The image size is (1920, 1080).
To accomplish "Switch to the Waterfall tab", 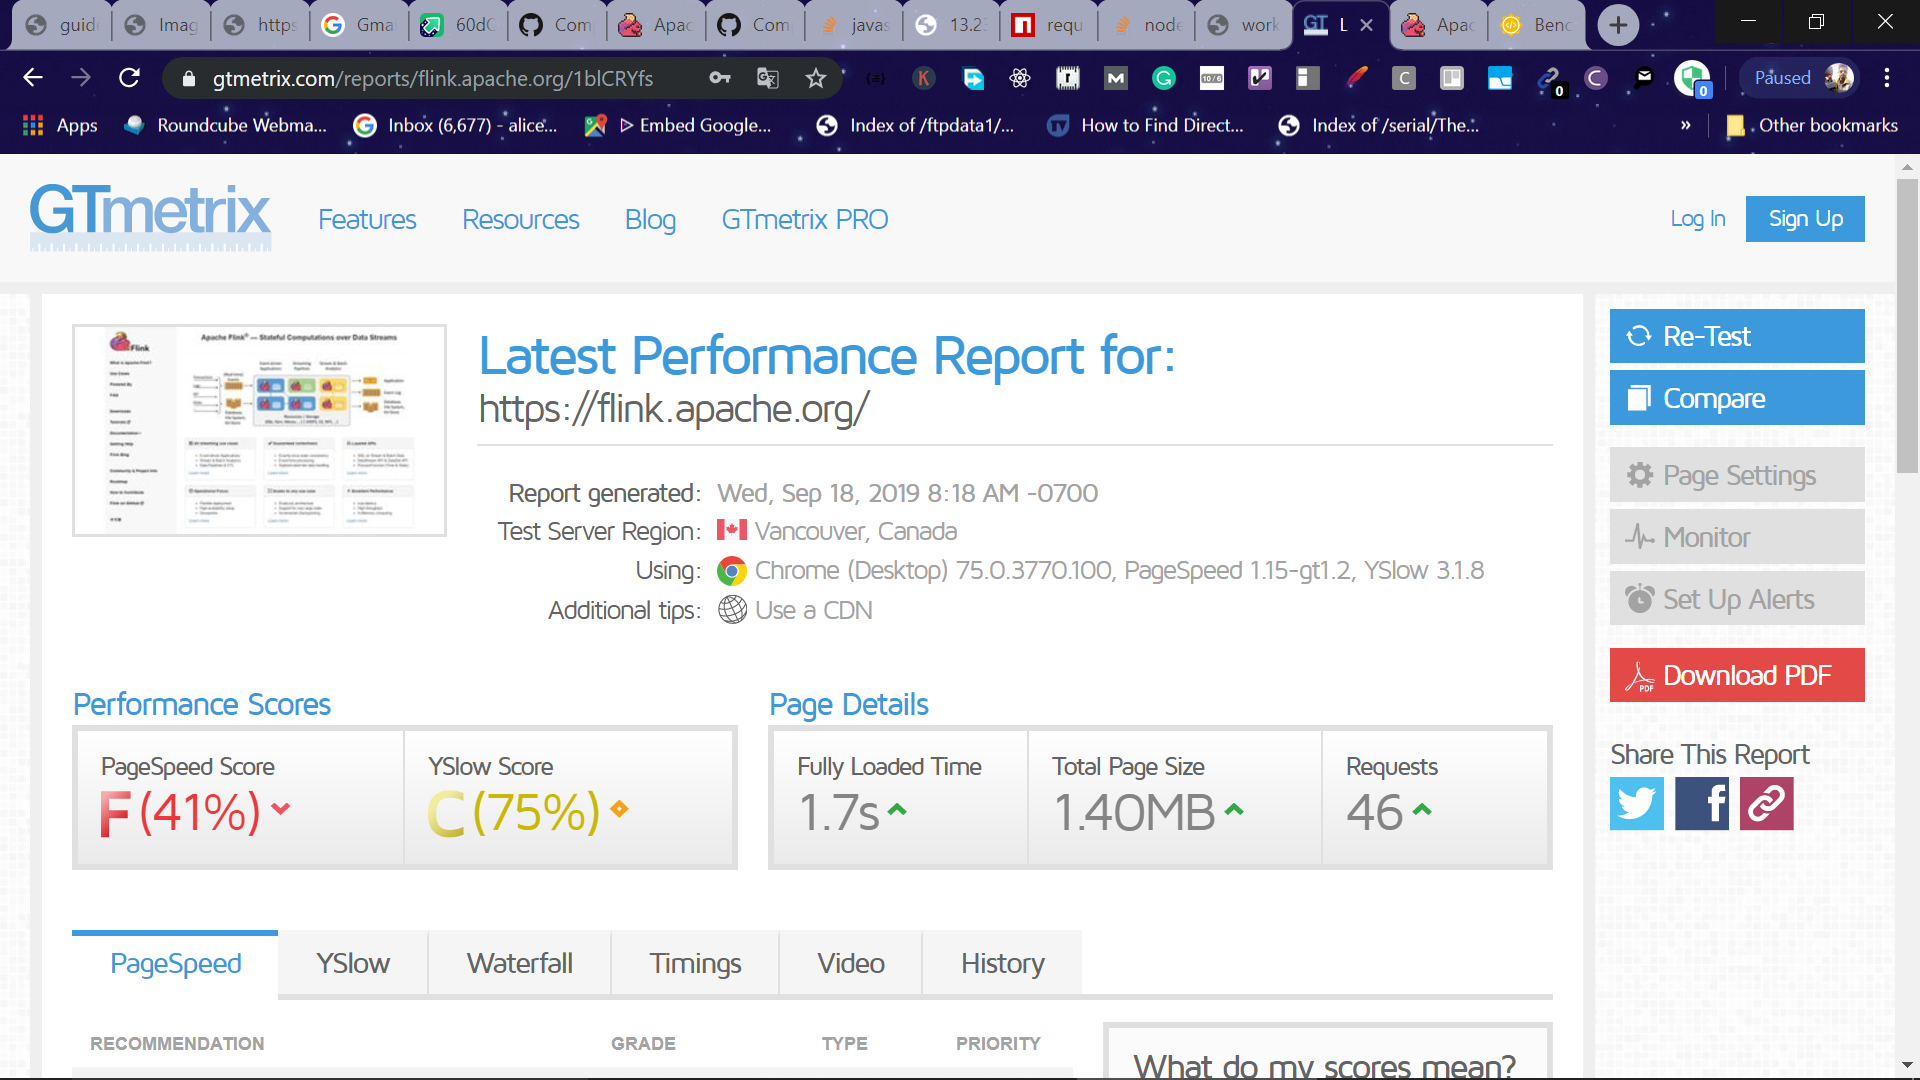I will click(x=519, y=963).
